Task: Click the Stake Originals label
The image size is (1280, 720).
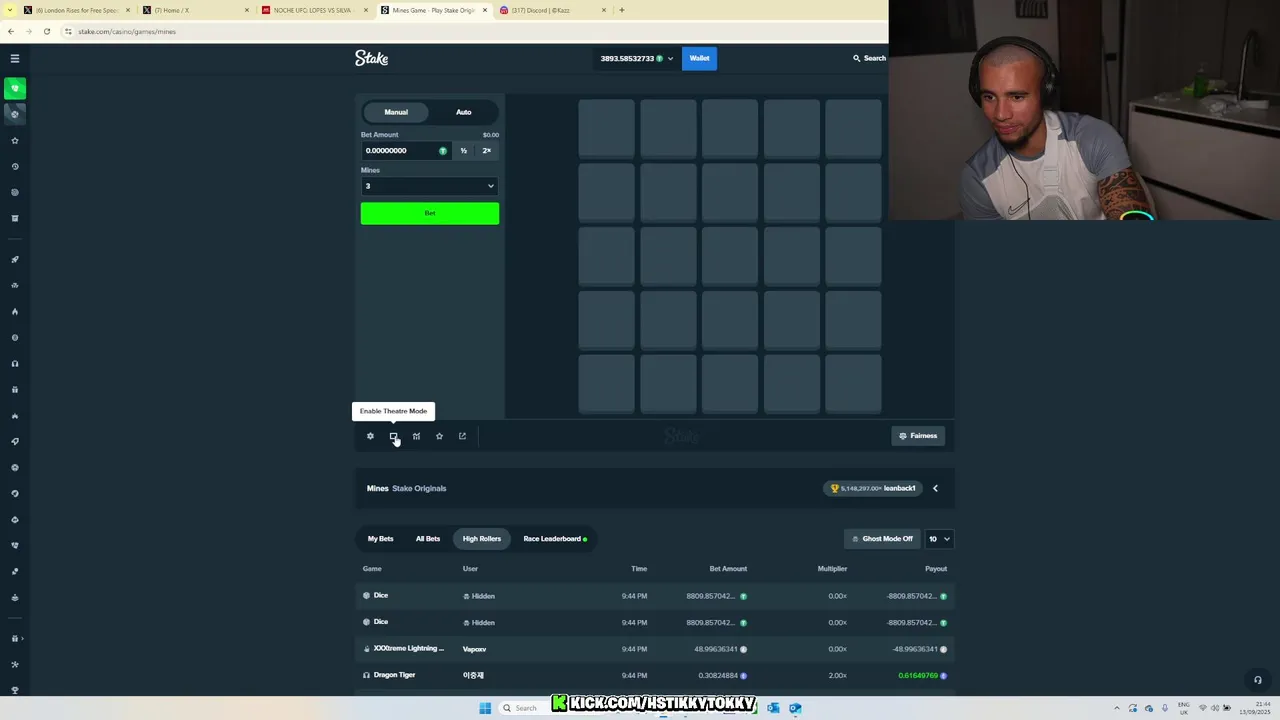Action: pos(419,488)
